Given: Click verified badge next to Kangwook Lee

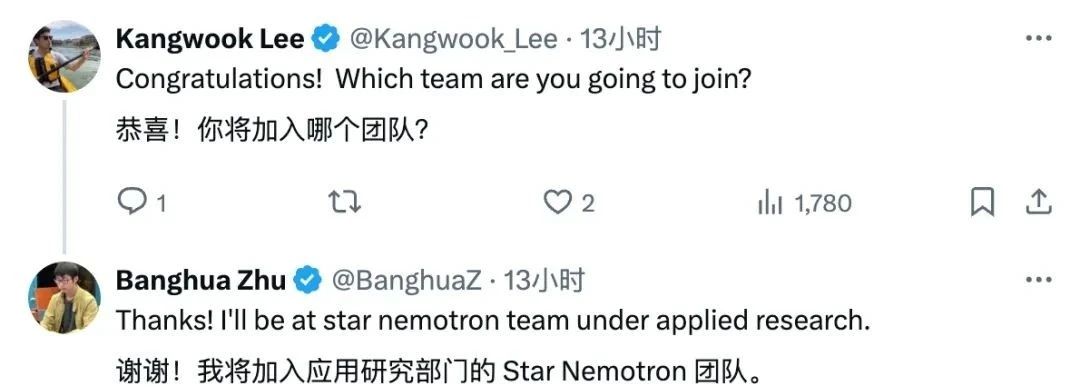Looking at the screenshot, I should click(326, 39).
